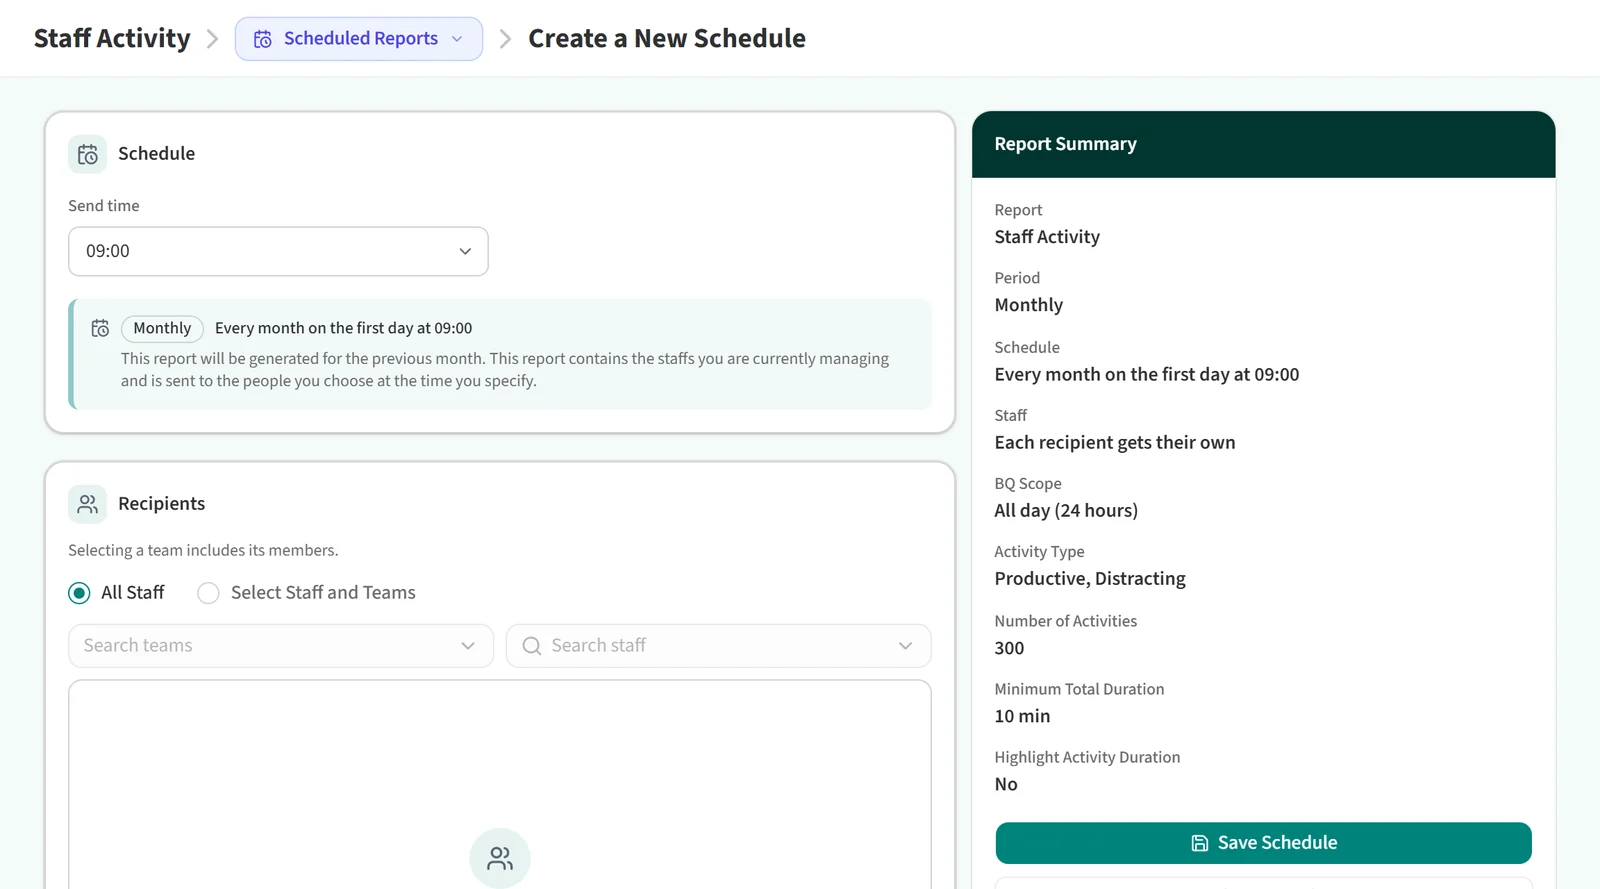The height and width of the screenshot is (889, 1600).
Task: Click the calendar icon beside the Monthly tag
Action: click(100, 328)
